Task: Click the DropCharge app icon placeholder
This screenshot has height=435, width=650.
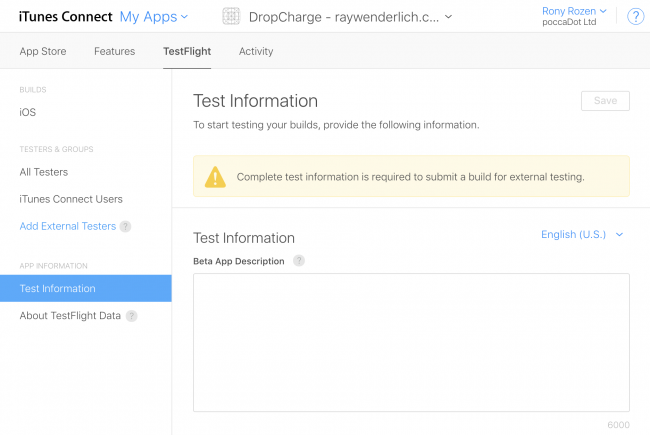Action: pos(231,17)
